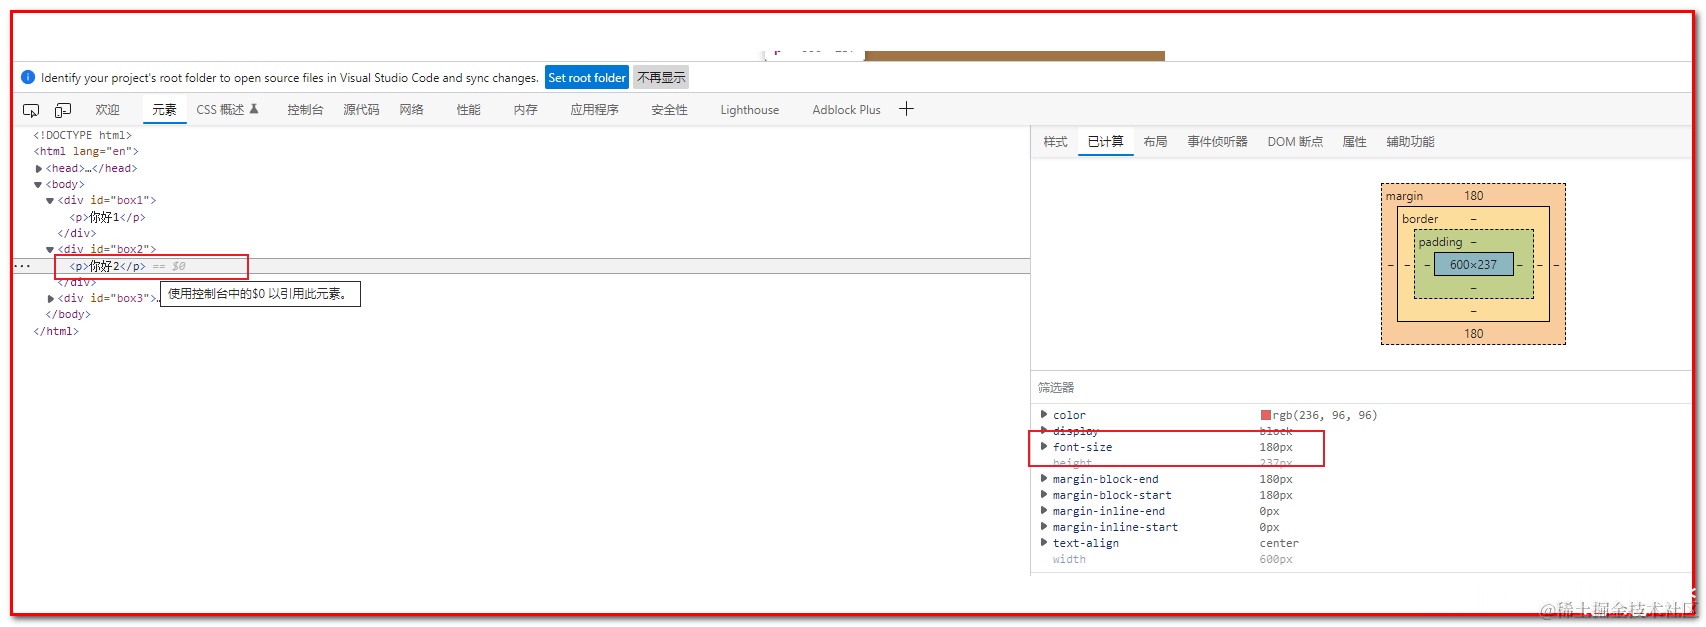Collapse the body node
1706x627 pixels.
pyautogui.click(x=39, y=185)
